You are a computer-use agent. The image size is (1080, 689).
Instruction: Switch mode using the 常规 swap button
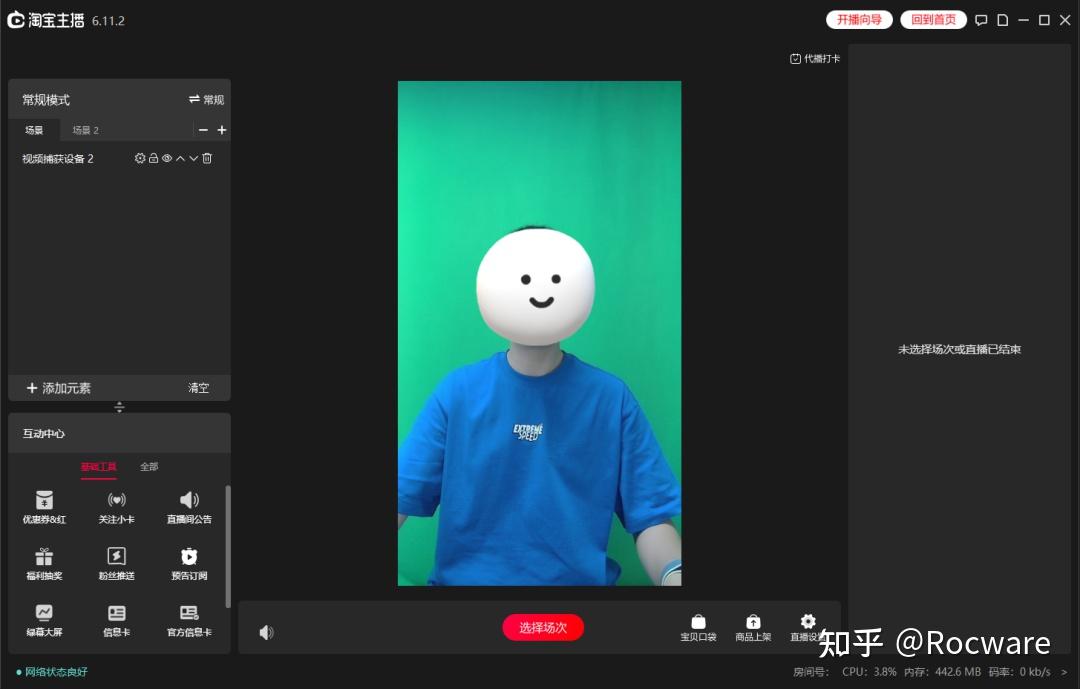click(x=207, y=100)
